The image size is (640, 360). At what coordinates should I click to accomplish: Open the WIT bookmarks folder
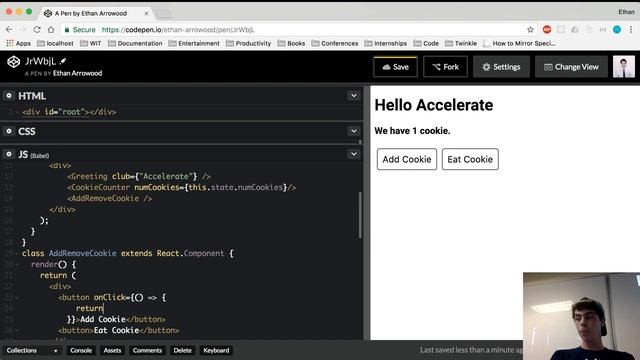click(91, 43)
